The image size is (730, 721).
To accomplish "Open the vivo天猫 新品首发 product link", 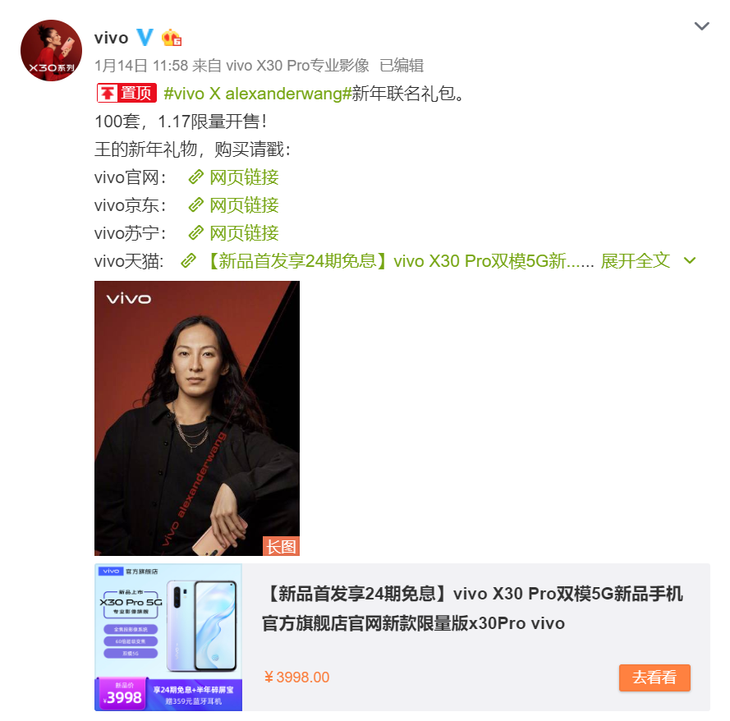I will click(399, 261).
